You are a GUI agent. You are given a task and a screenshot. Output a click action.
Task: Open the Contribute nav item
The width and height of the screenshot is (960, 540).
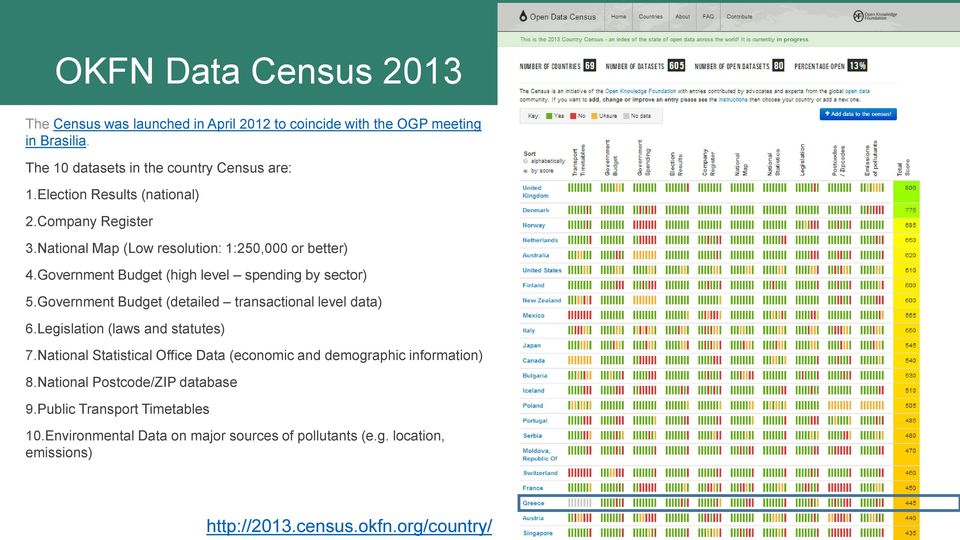point(739,17)
